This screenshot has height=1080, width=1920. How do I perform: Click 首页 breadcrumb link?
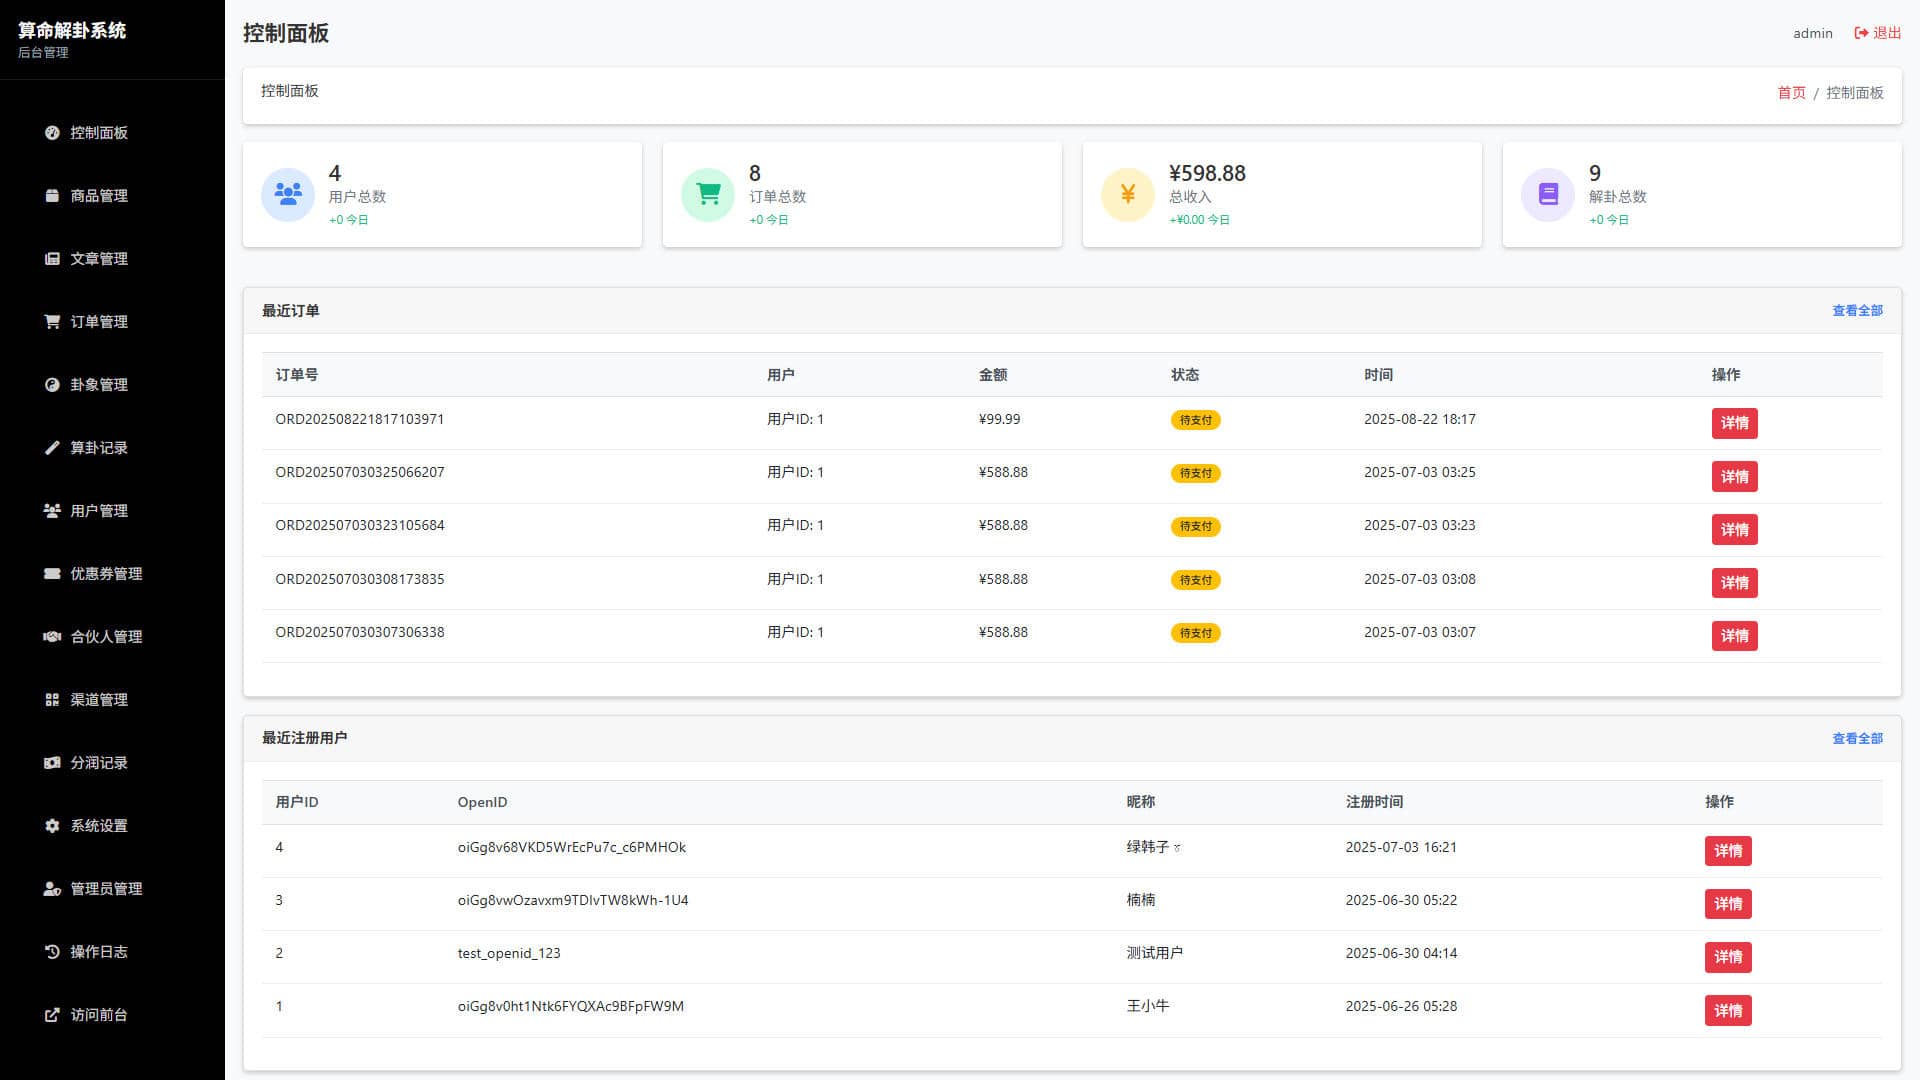coord(1791,93)
